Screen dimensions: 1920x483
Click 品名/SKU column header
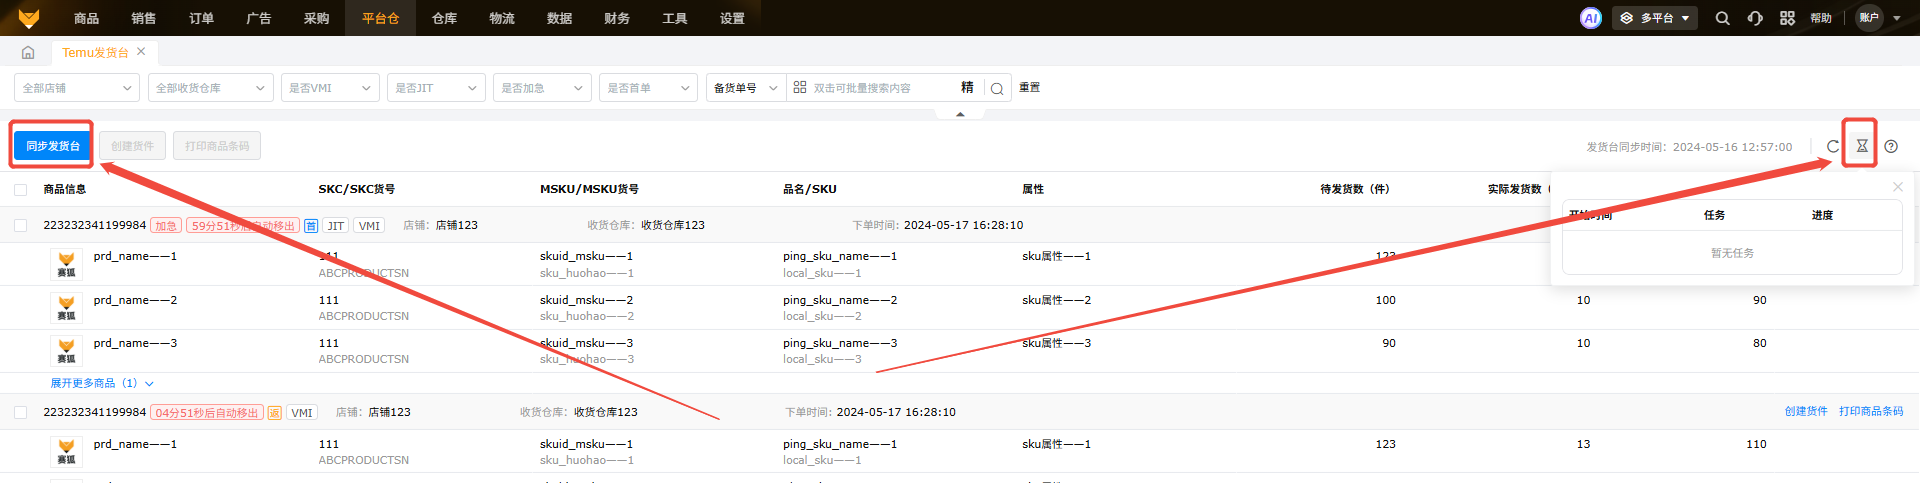[810, 189]
